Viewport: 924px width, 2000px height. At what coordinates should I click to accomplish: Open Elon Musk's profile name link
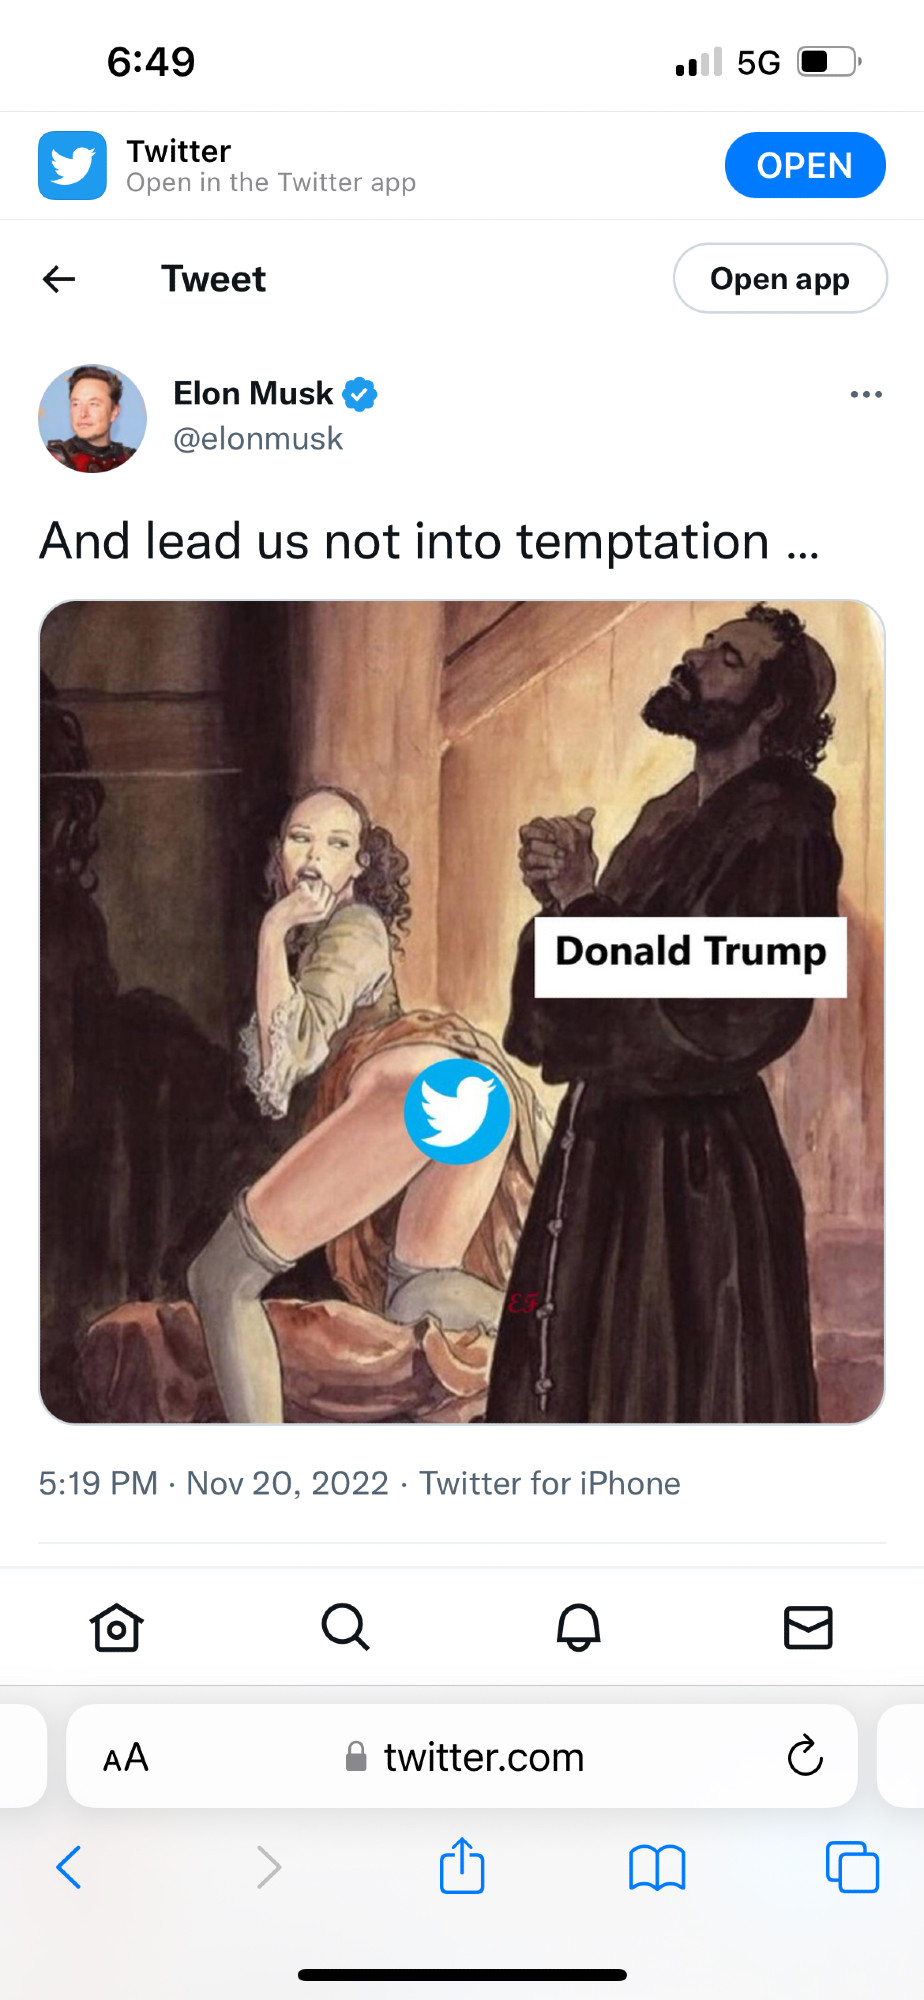(x=253, y=394)
